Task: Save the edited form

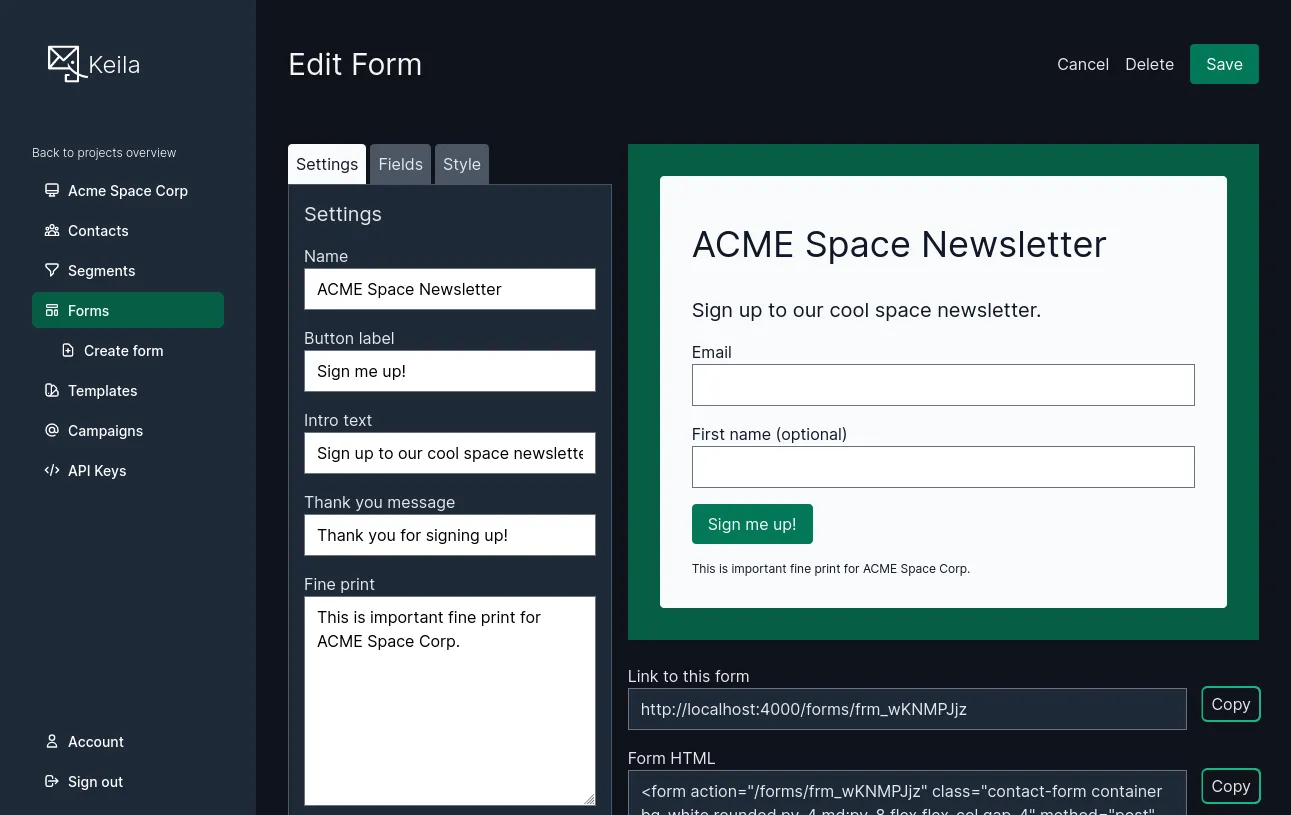Action: (x=1224, y=63)
